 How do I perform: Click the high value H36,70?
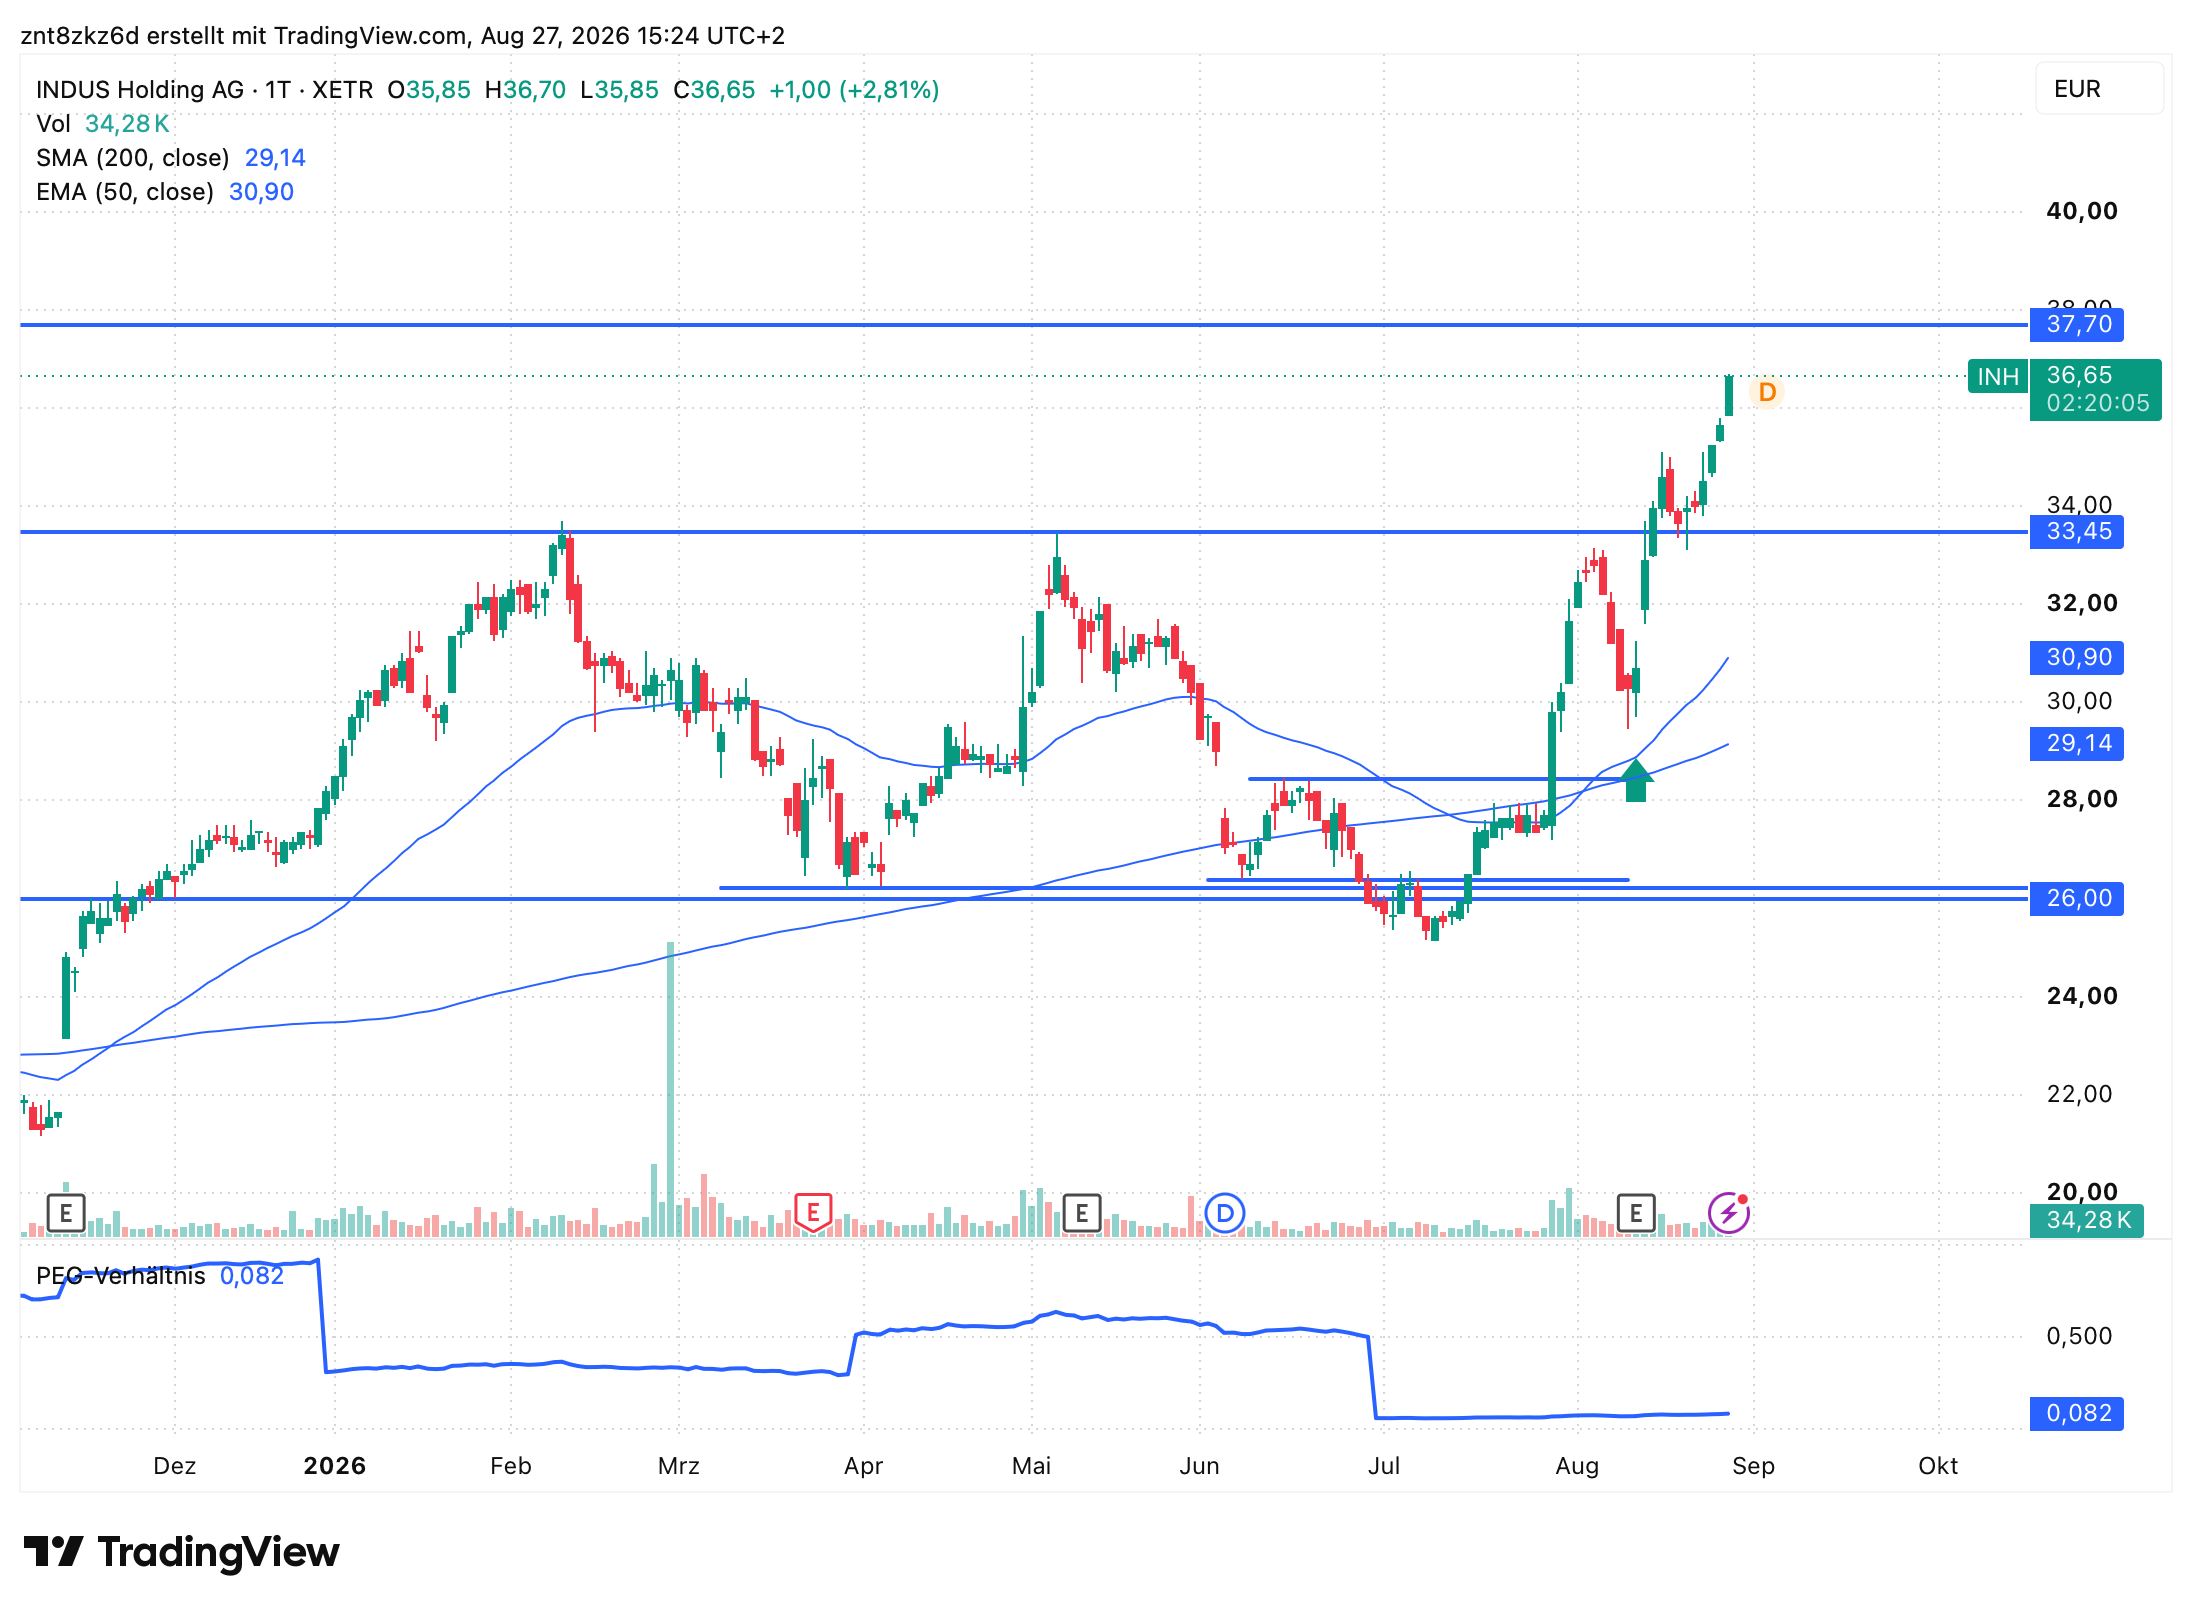tap(526, 90)
